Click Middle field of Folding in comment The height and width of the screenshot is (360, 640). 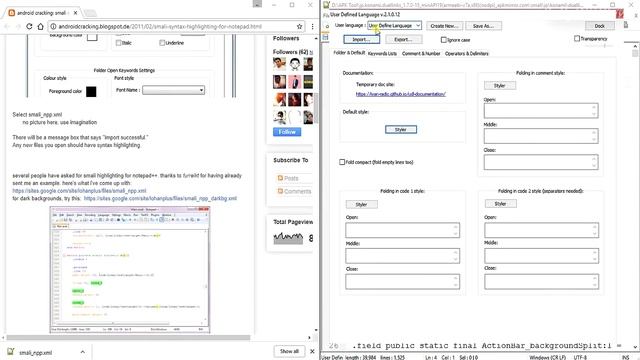[541, 136]
